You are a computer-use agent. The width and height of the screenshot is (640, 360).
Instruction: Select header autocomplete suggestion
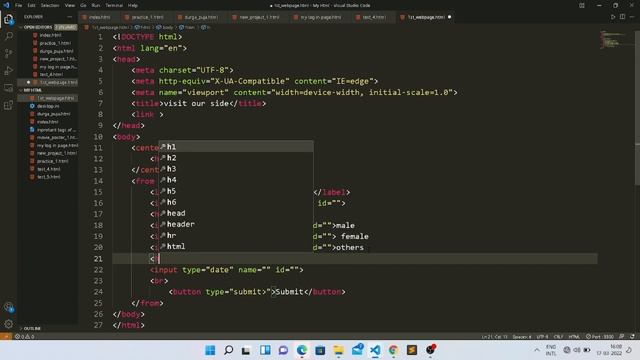tap(236, 224)
